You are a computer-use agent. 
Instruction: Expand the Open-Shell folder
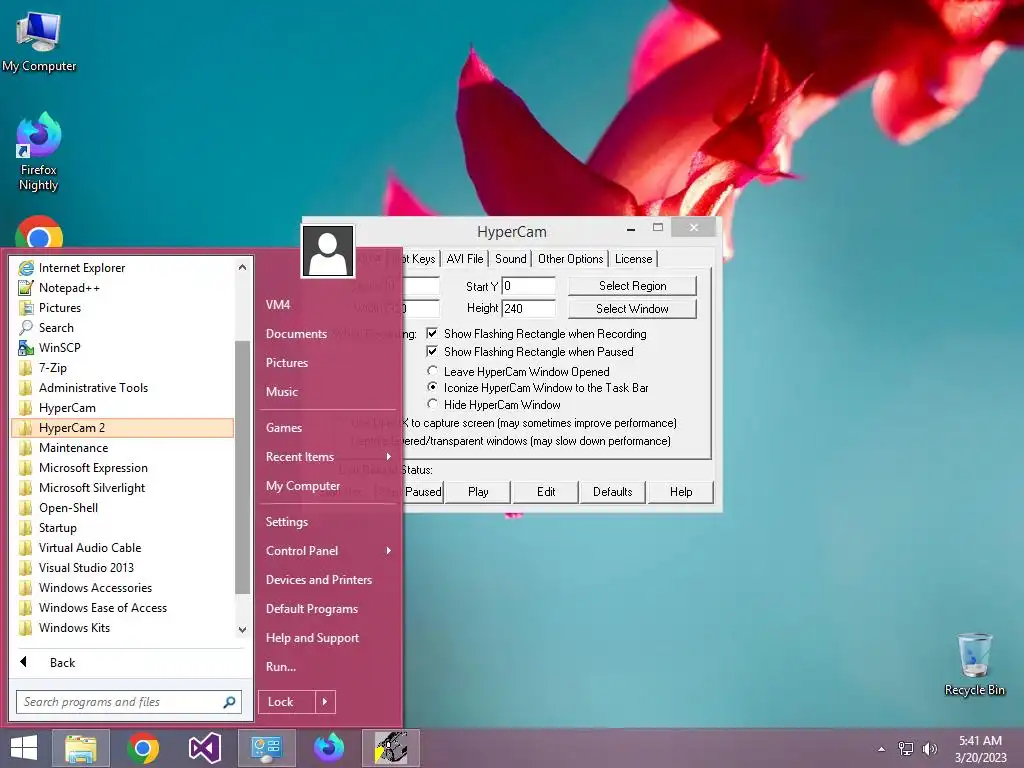(x=123, y=508)
